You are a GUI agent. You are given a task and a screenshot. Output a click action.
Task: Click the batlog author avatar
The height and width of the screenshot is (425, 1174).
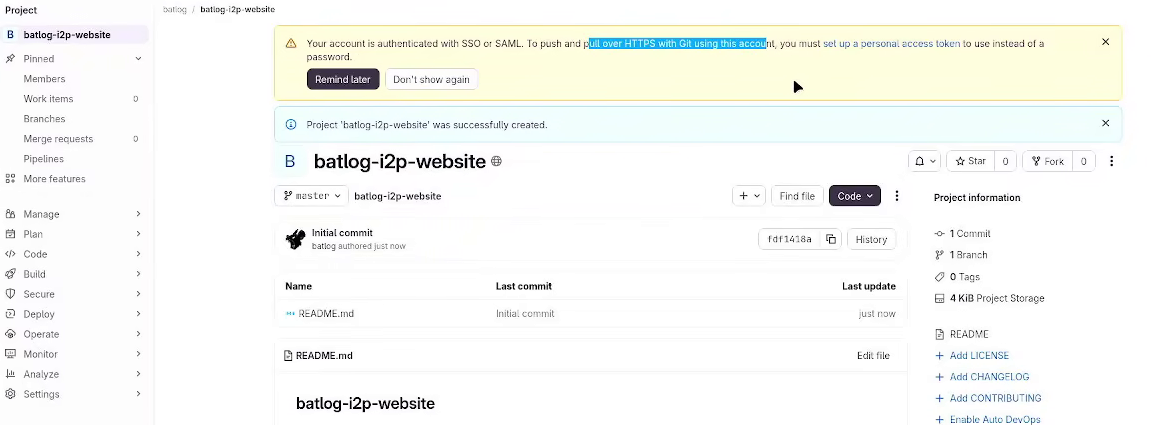pyautogui.click(x=295, y=239)
